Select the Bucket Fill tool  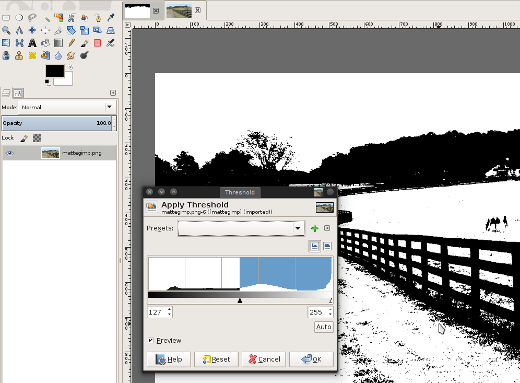coord(45,43)
